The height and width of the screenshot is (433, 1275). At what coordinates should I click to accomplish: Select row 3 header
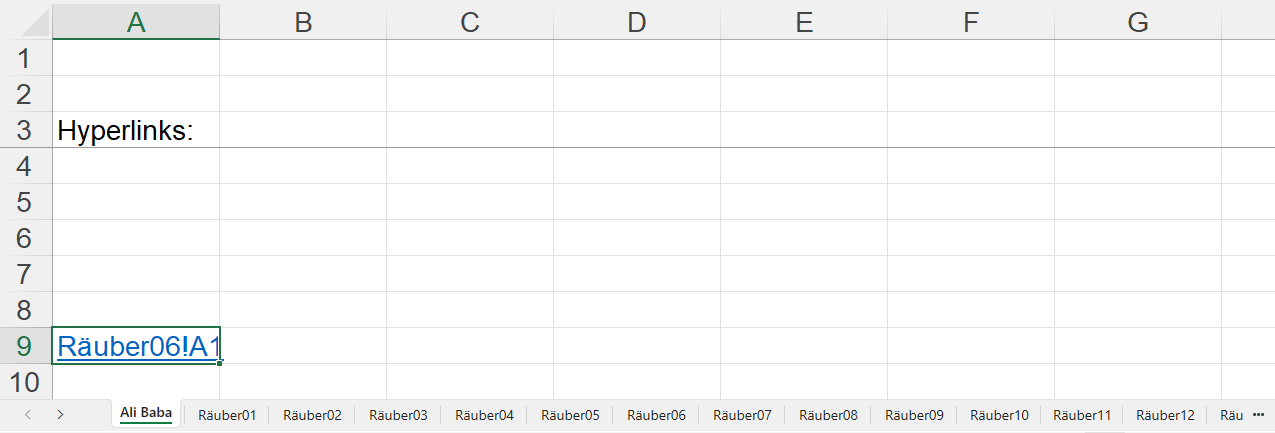[26, 130]
